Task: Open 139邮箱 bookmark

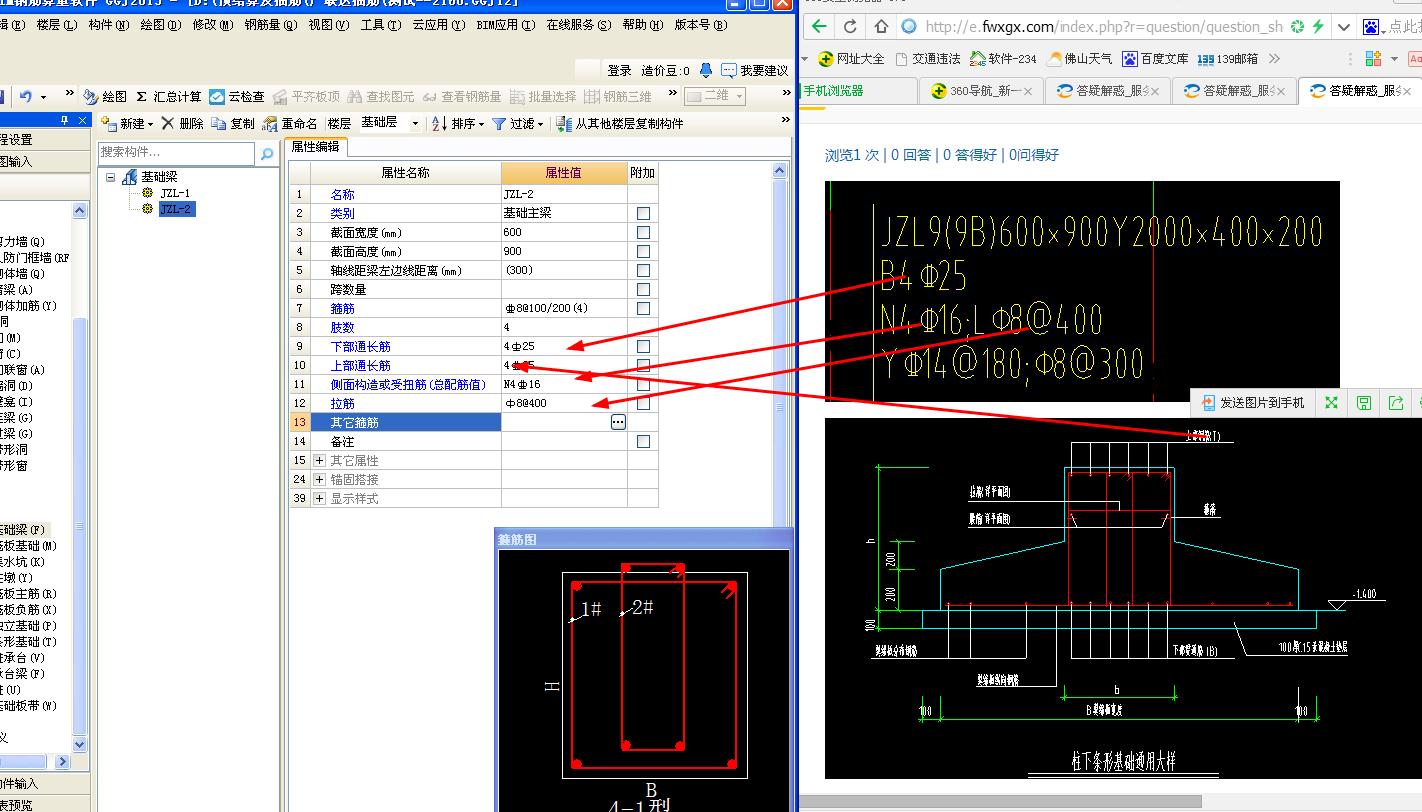Action: click(1227, 58)
